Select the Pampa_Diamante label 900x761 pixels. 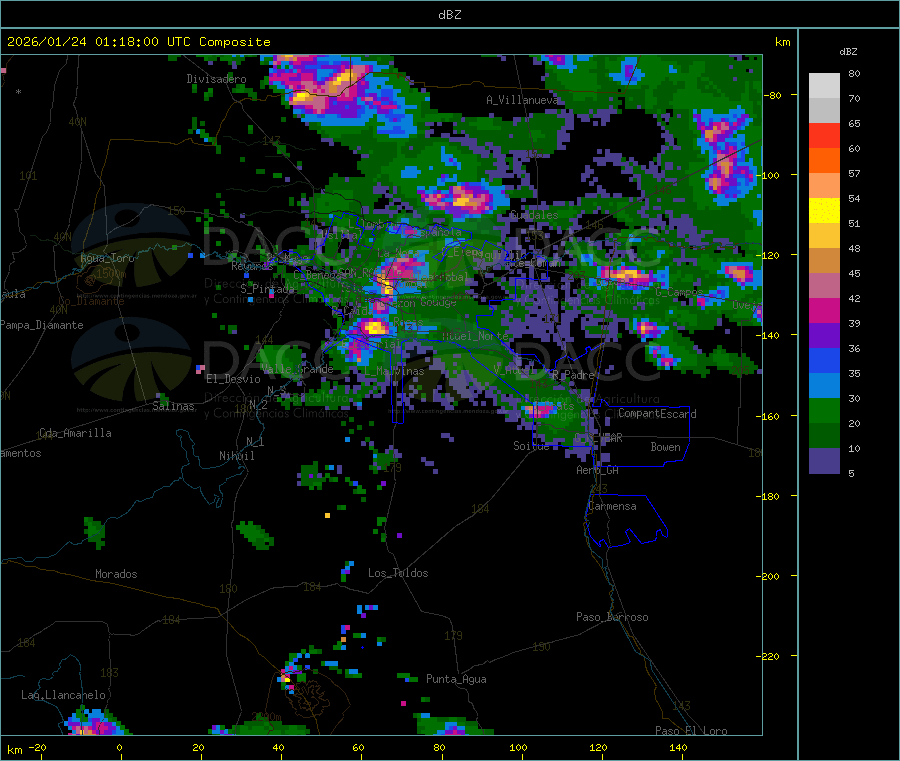(x=42, y=325)
